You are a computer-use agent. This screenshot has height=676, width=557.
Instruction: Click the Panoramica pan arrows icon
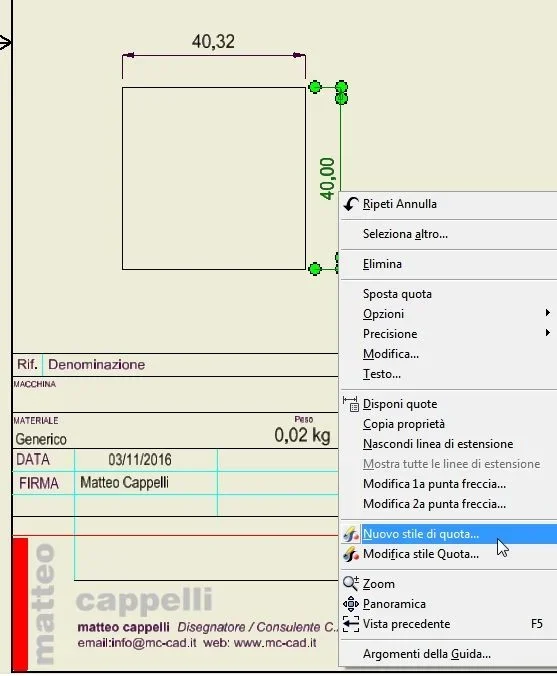tap(351, 604)
